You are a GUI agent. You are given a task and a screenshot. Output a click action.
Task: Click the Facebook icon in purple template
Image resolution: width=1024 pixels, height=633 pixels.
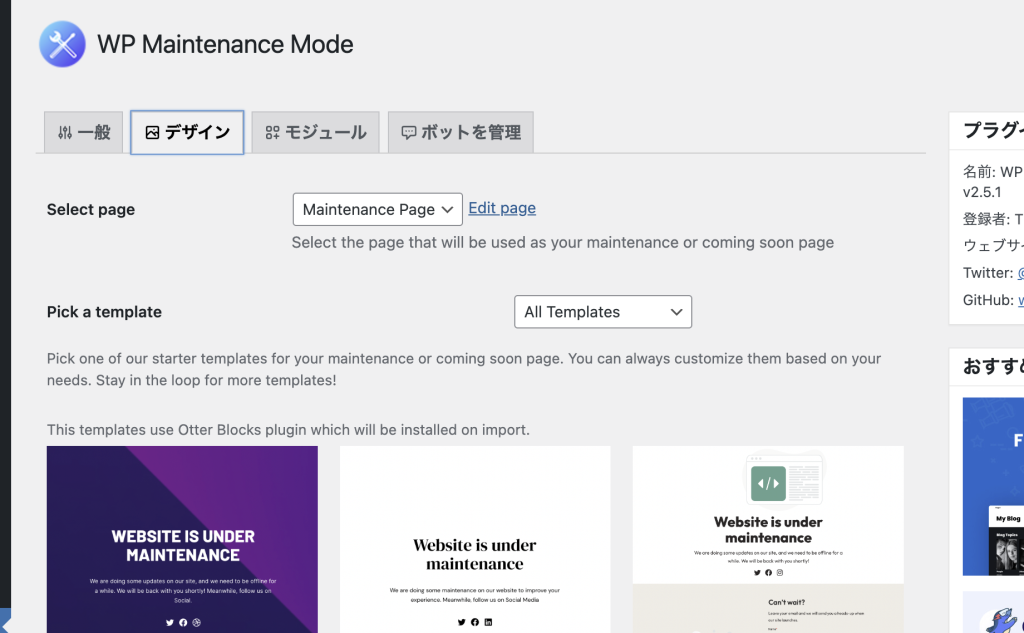coord(183,623)
